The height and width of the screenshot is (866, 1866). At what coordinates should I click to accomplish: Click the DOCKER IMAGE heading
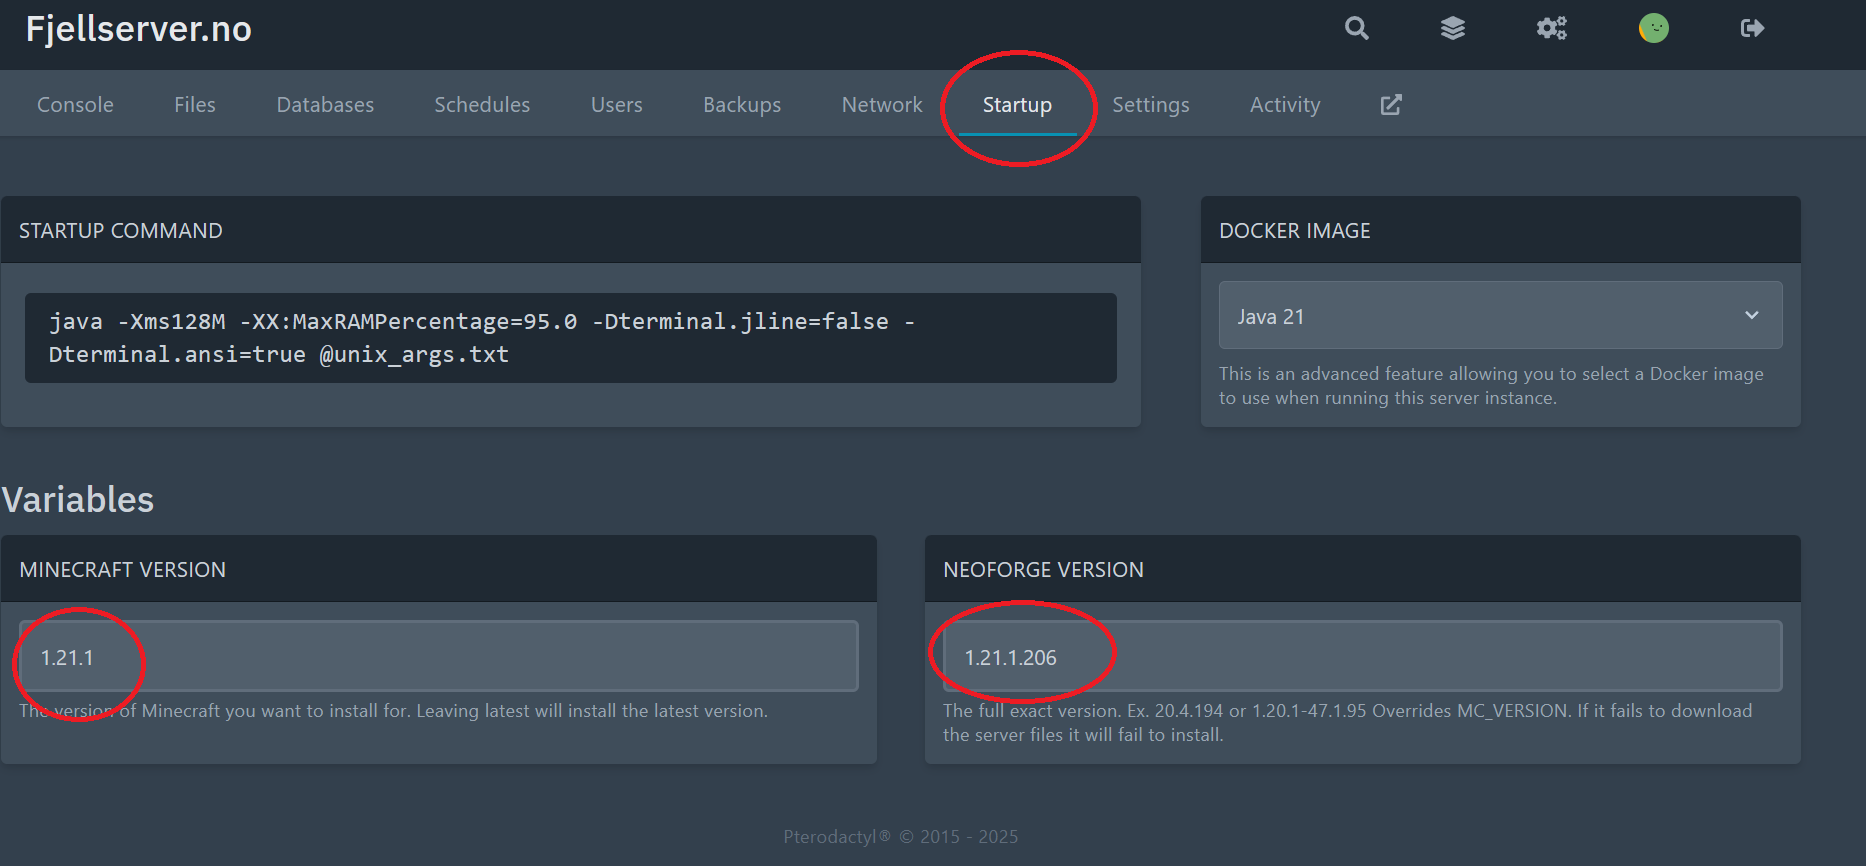1295,231
